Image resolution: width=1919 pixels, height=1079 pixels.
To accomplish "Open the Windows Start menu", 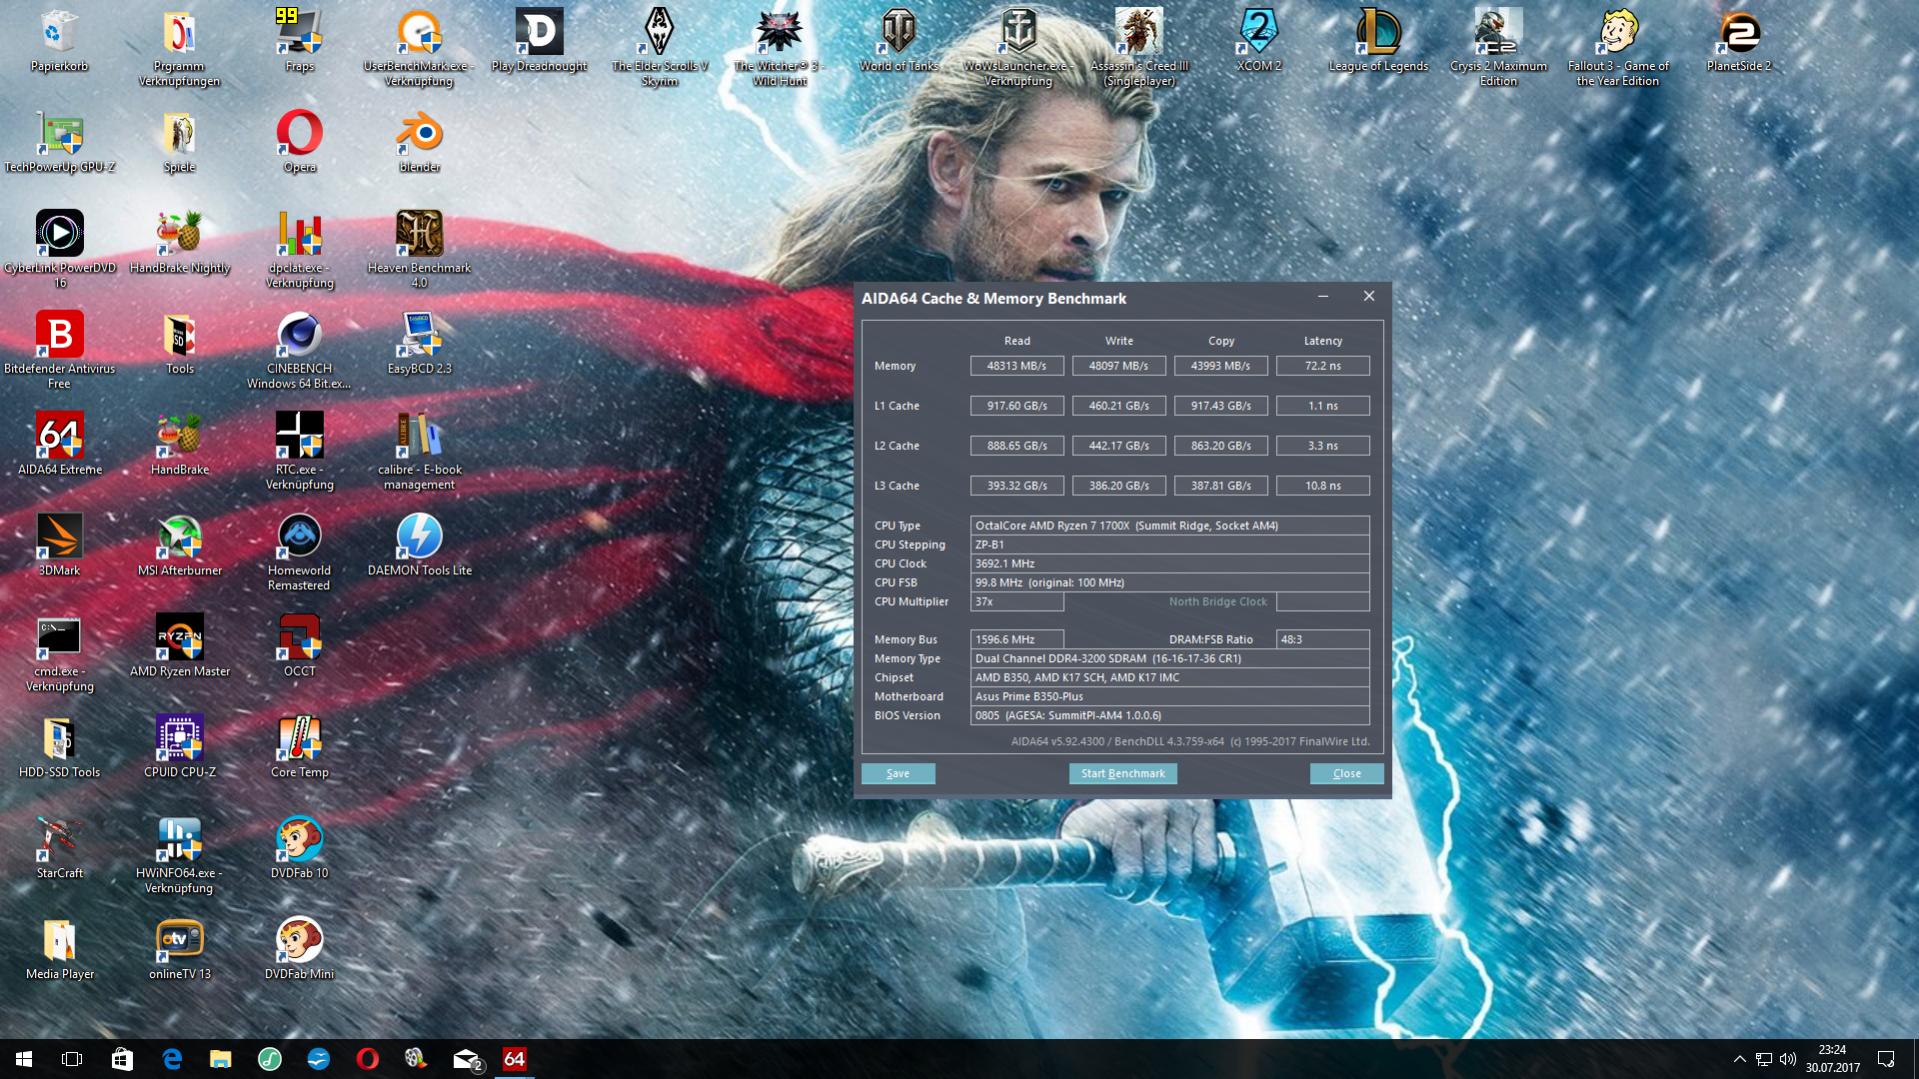I will pos(24,1059).
